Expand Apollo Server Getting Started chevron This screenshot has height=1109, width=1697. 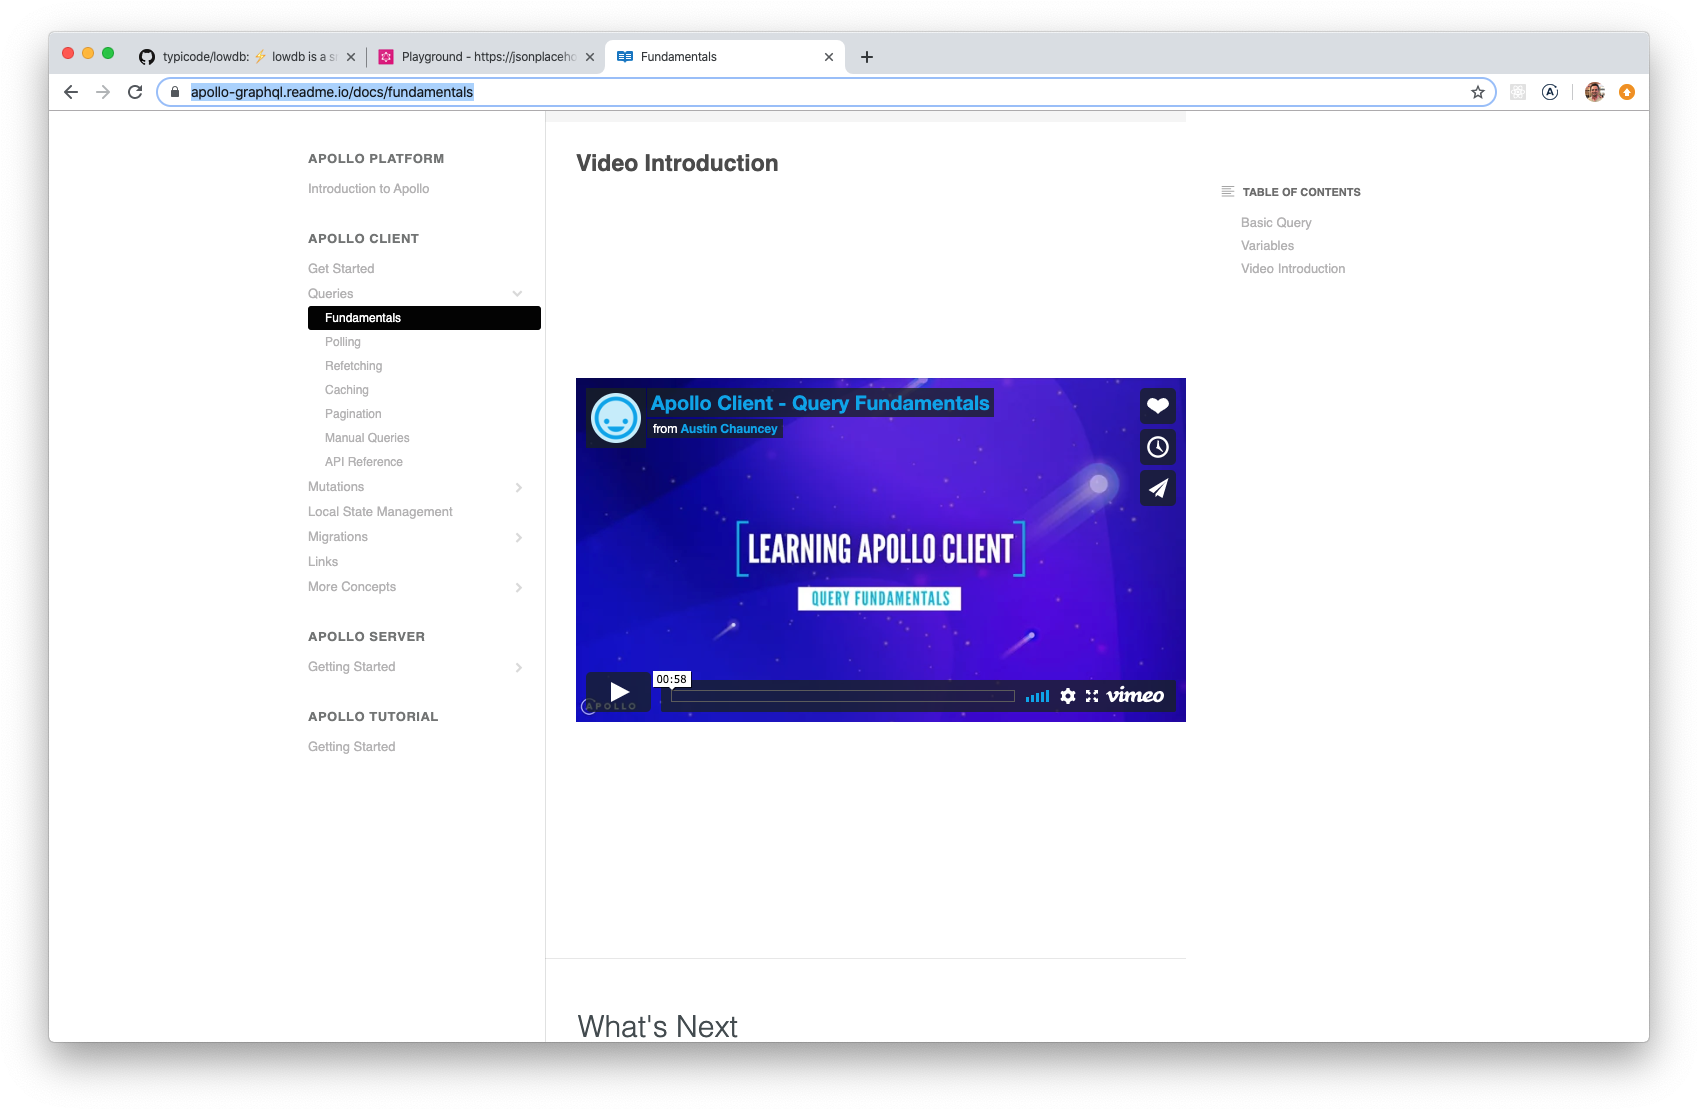pos(518,667)
